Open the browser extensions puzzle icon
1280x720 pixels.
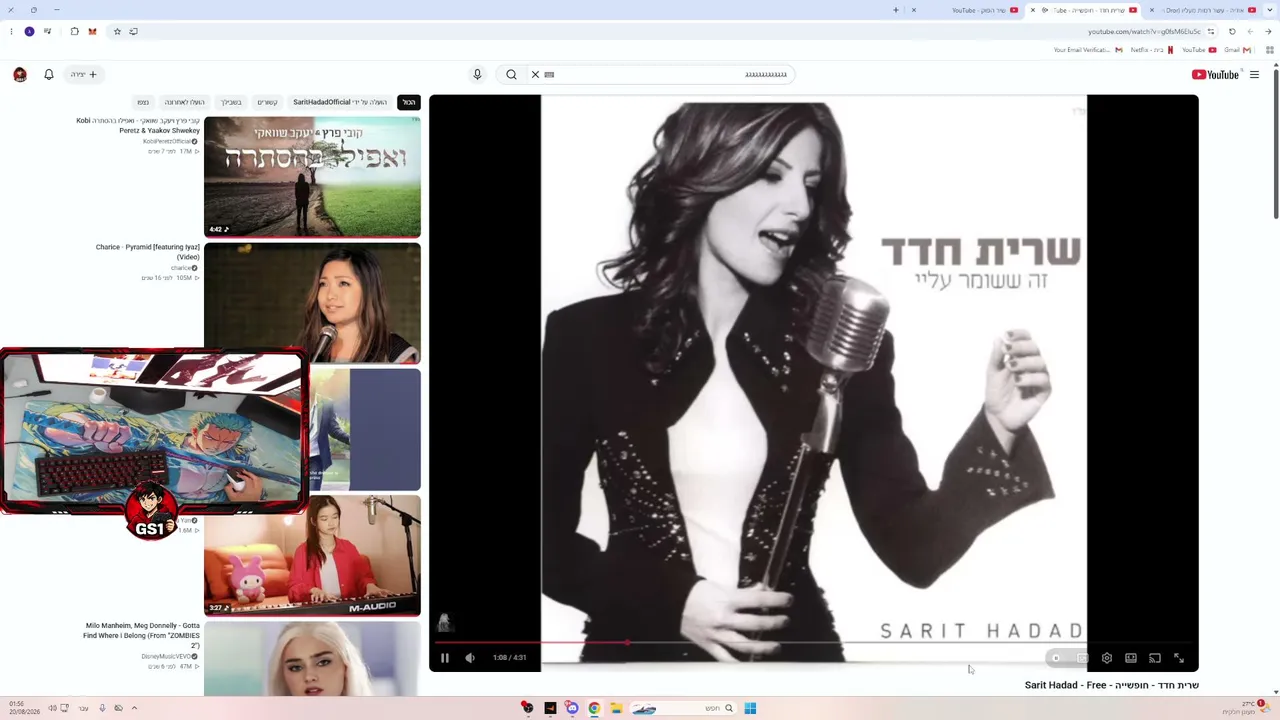click(74, 31)
